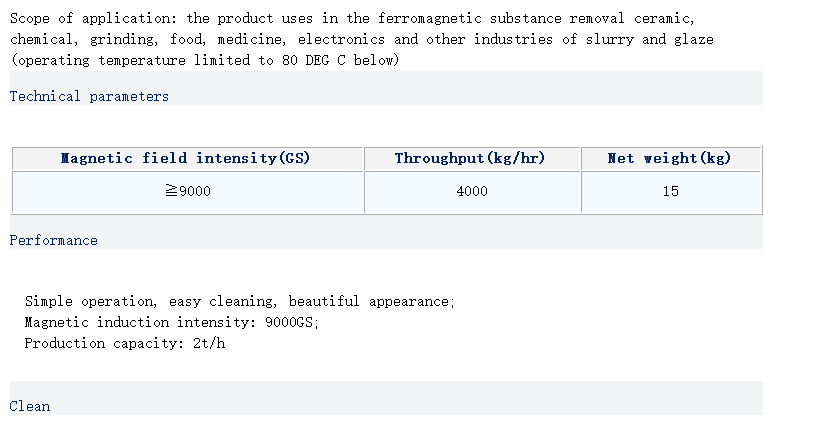This screenshot has width=833, height=435.
Task: Click the '9000GS;' value in Performance
Action: 292,322
